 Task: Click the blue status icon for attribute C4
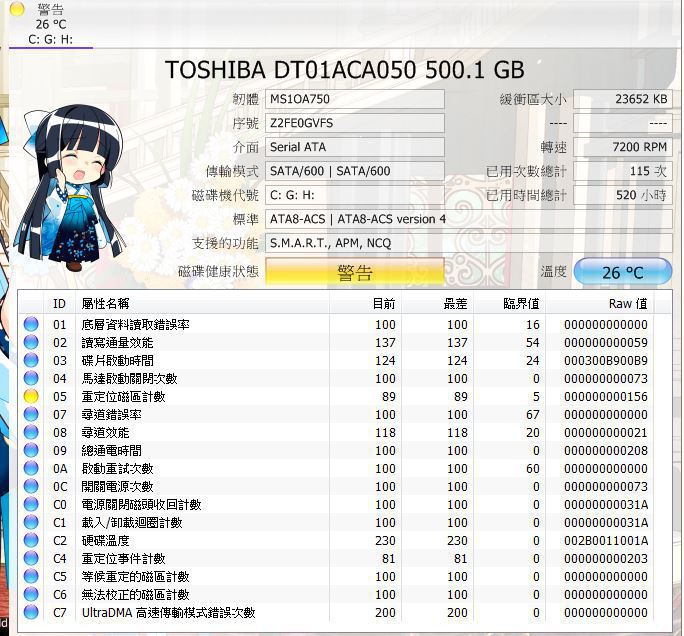pos(31,558)
